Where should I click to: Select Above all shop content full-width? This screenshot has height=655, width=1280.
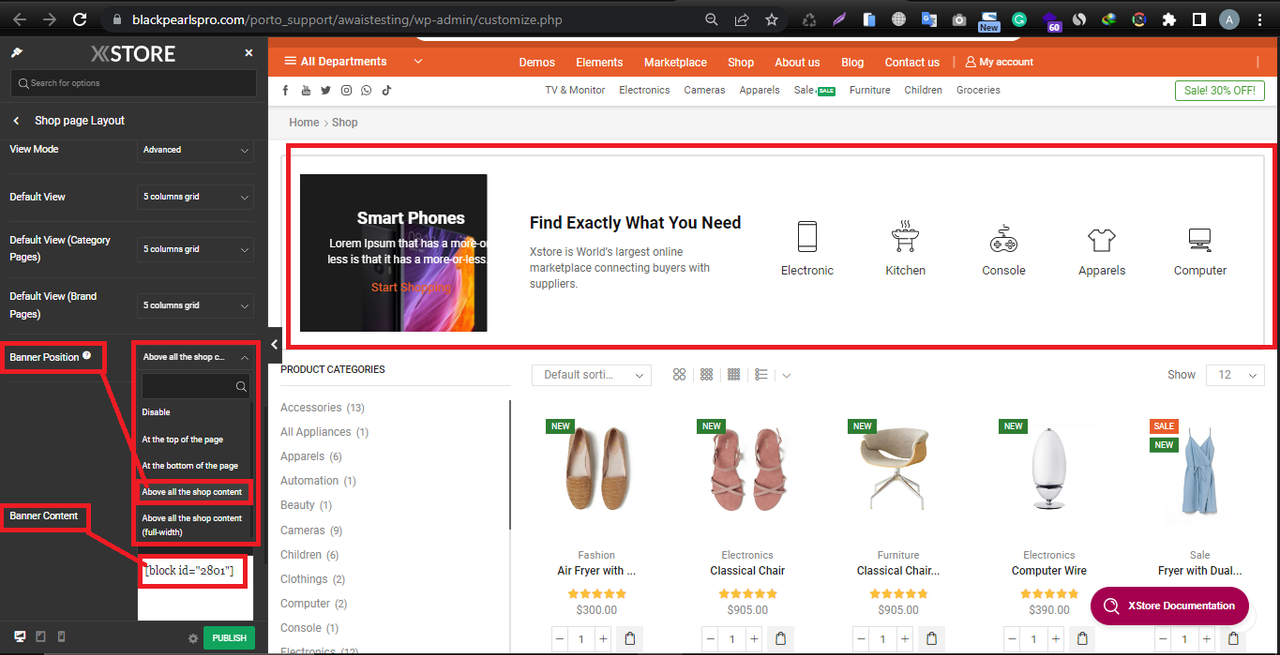193,525
